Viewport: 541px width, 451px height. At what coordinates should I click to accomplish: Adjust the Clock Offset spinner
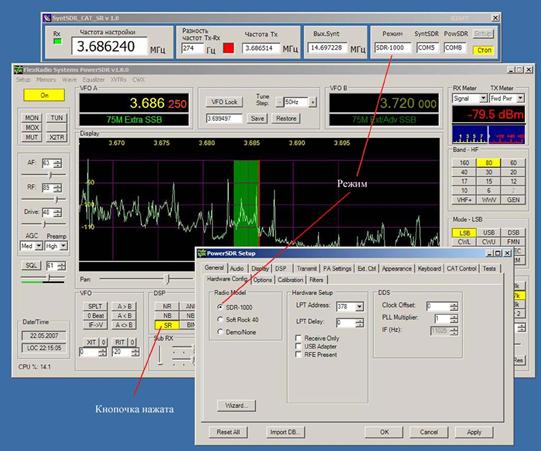(454, 306)
